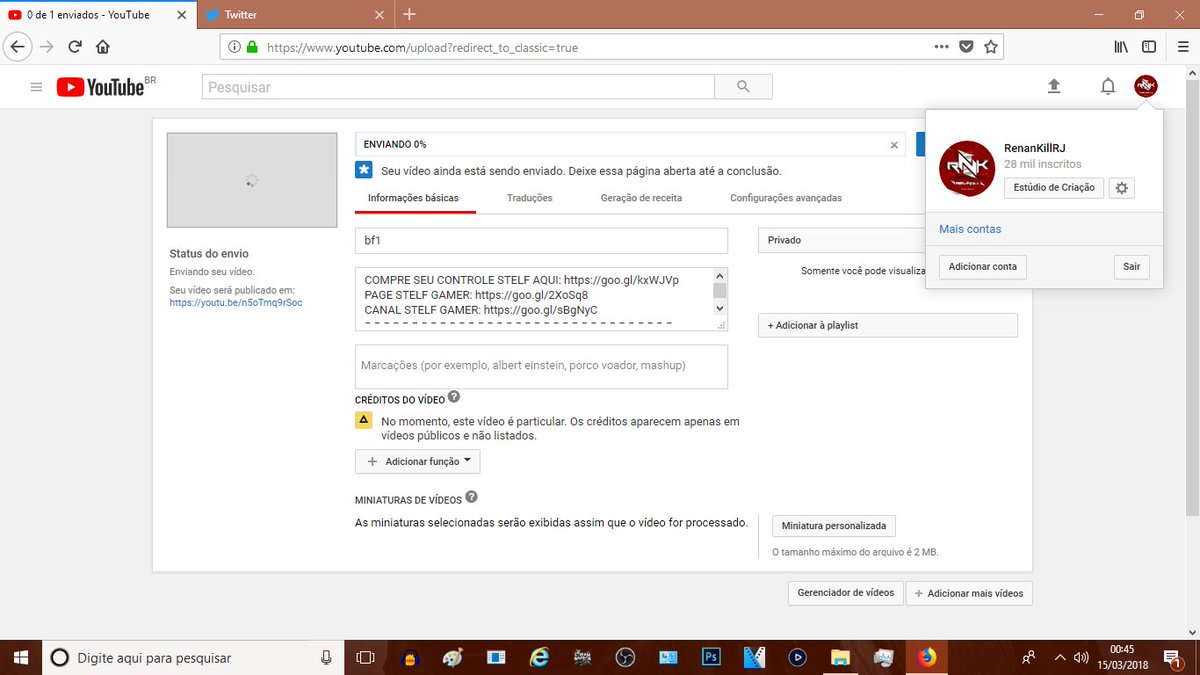
Task: Click the browser forward arrow
Action: click(47, 47)
